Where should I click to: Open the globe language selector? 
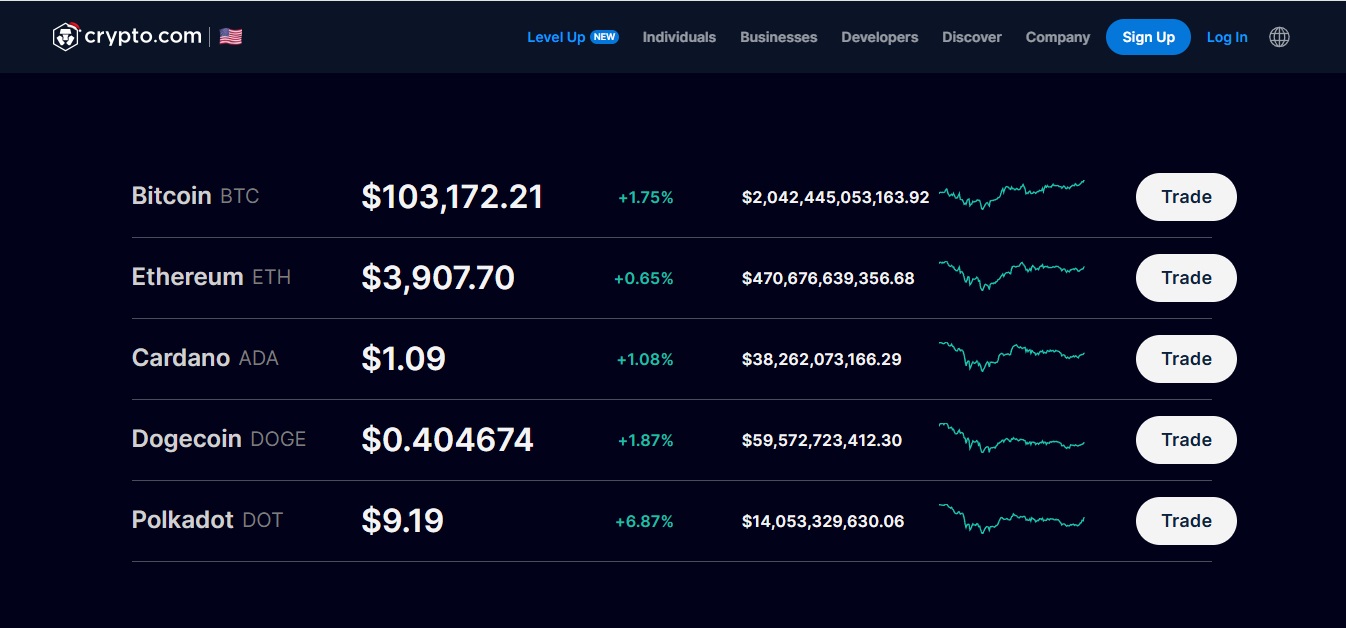point(1279,37)
